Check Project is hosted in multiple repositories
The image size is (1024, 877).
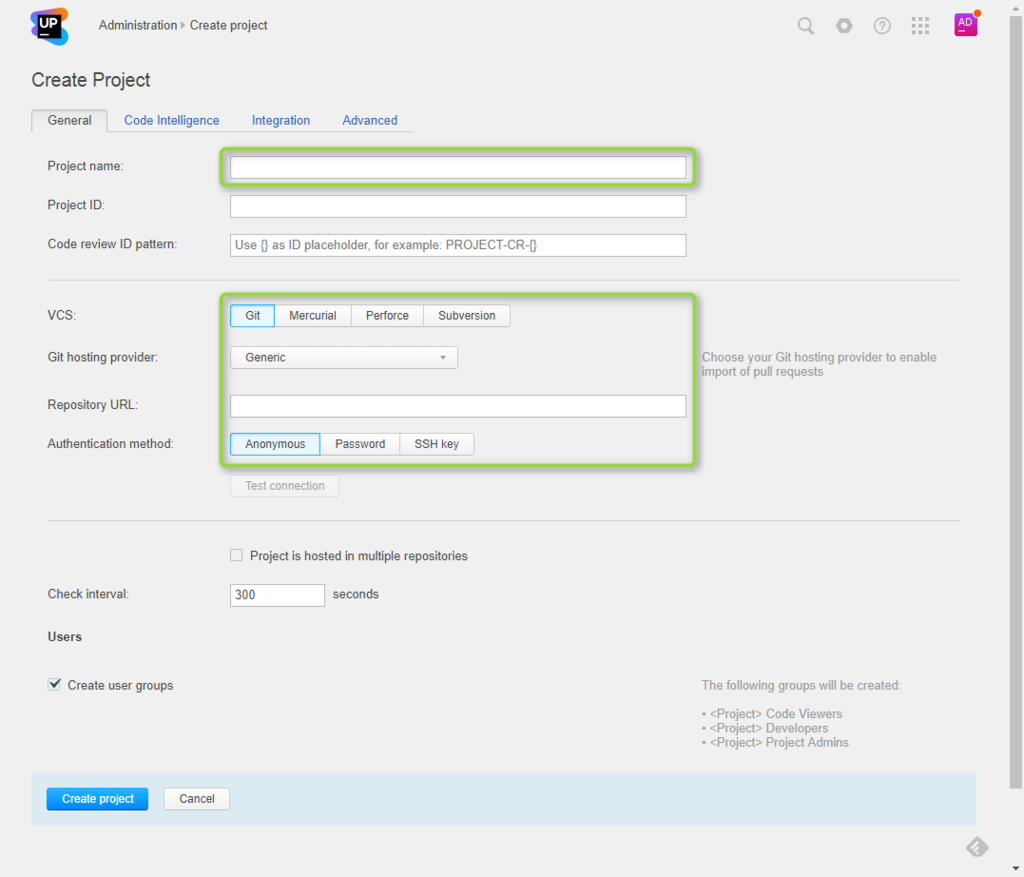click(236, 555)
